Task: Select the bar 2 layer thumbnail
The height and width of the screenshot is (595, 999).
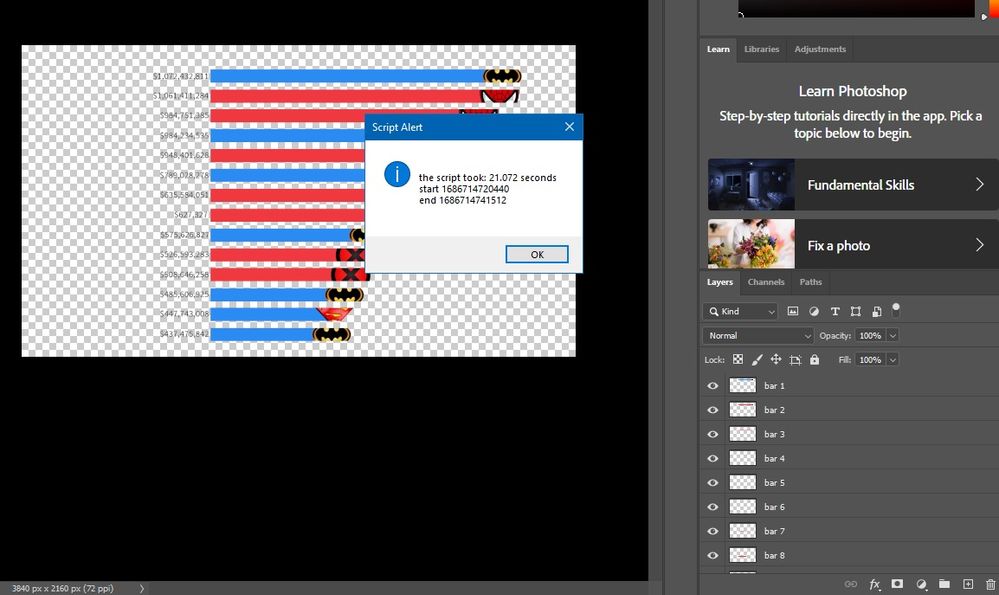Action: point(742,410)
